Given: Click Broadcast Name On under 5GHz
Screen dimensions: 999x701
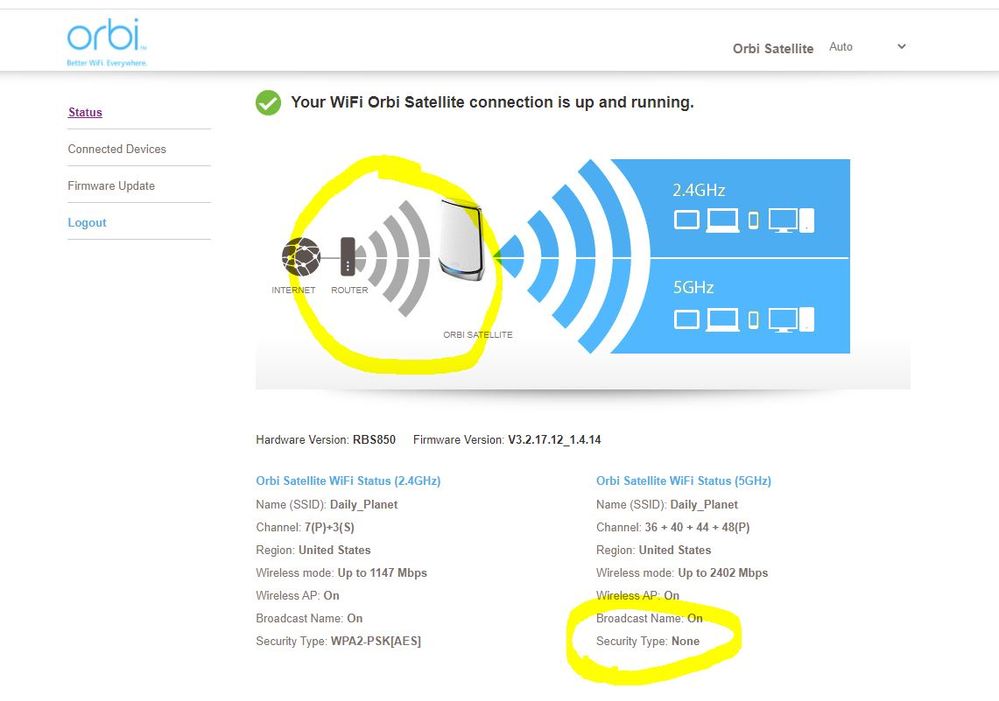Looking at the screenshot, I should pyautogui.click(x=649, y=619).
